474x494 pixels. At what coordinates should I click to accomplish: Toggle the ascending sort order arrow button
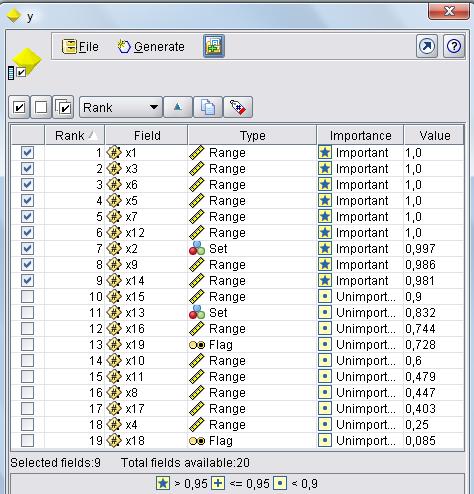(x=178, y=107)
